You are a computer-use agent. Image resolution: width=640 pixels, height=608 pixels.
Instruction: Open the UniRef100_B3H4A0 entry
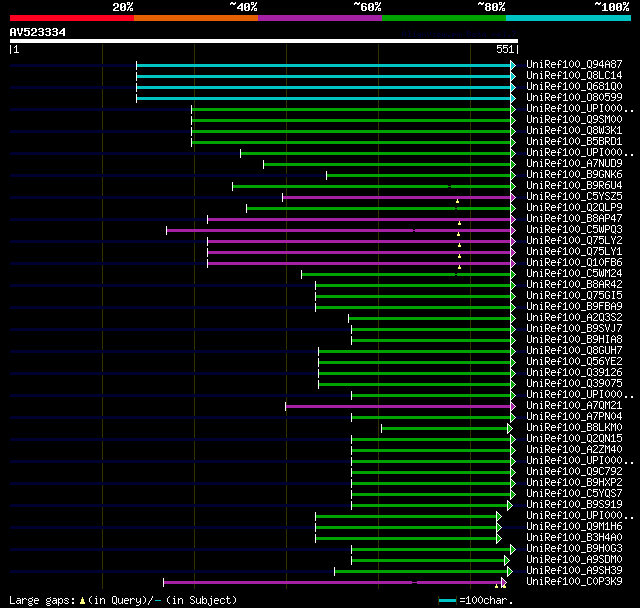click(574, 538)
